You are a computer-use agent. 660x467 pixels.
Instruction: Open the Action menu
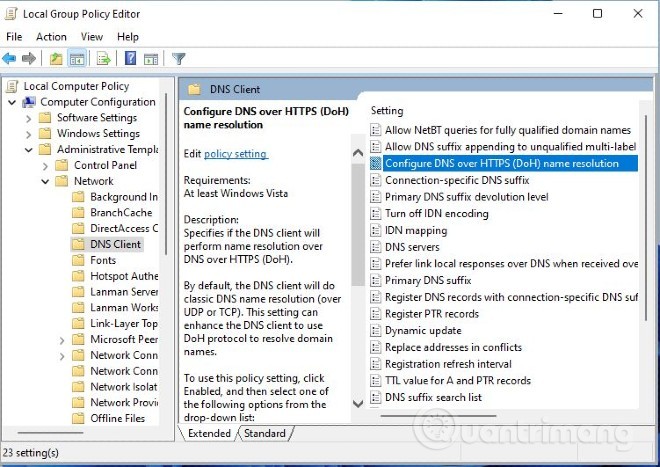tap(51, 37)
